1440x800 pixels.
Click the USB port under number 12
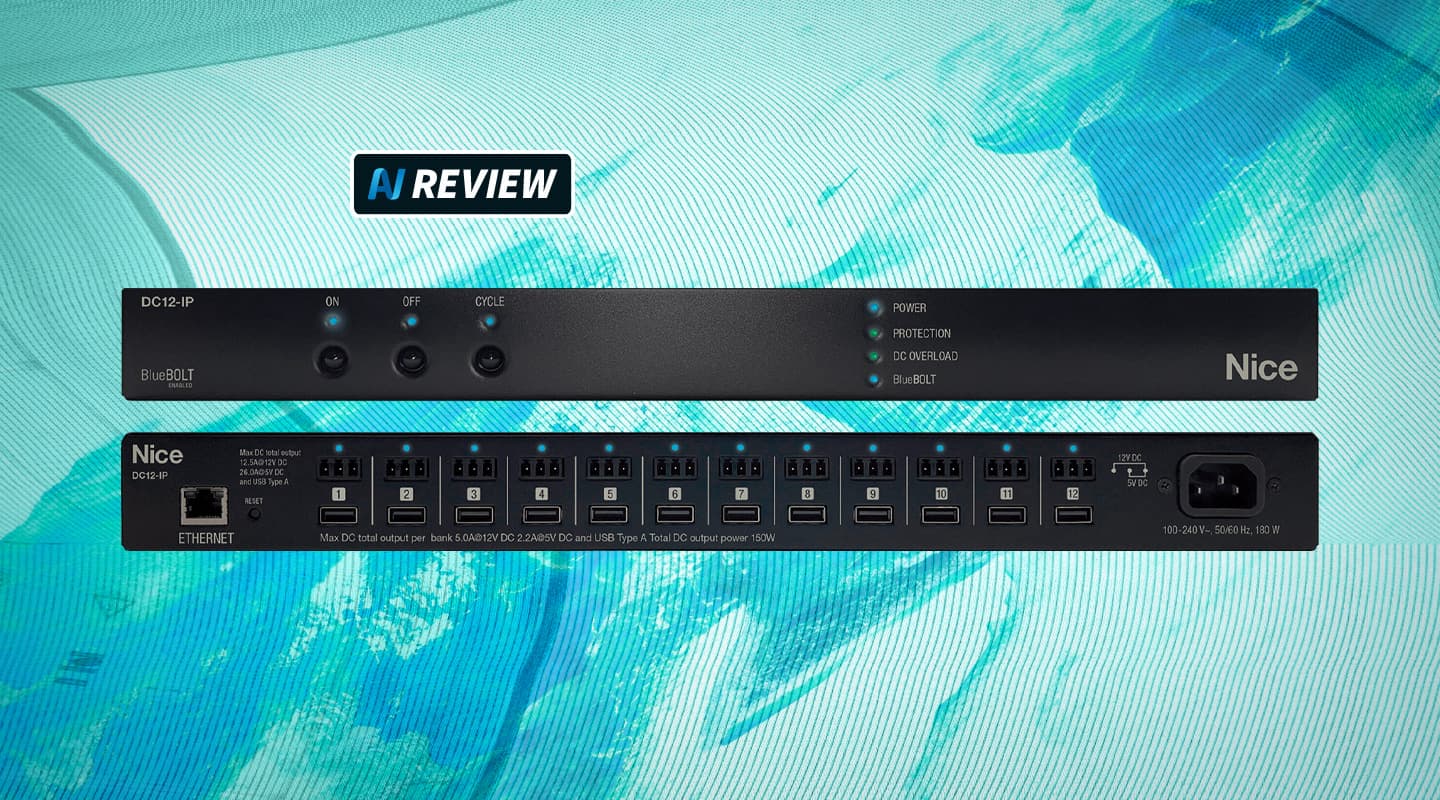click(x=1073, y=515)
